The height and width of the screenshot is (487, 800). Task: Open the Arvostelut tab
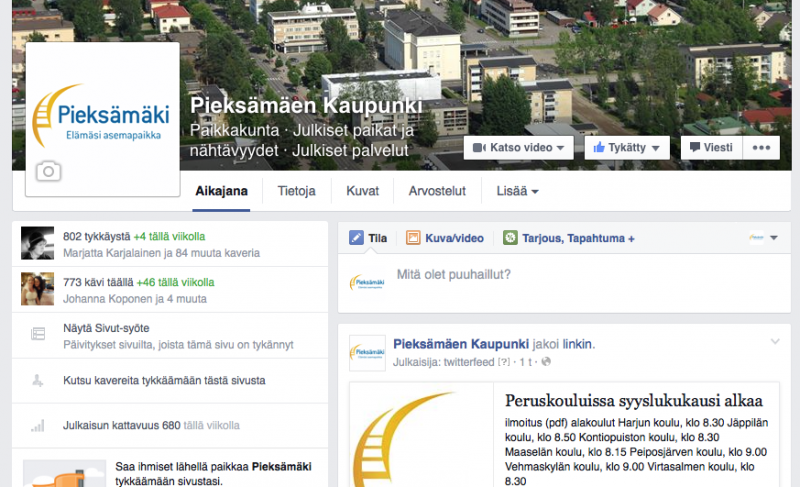(437, 191)
